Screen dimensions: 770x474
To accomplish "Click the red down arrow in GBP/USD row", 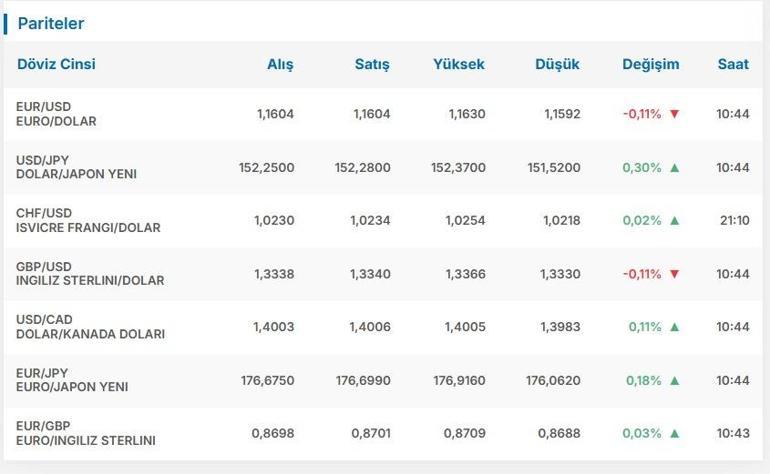I will tap(674, 274).
